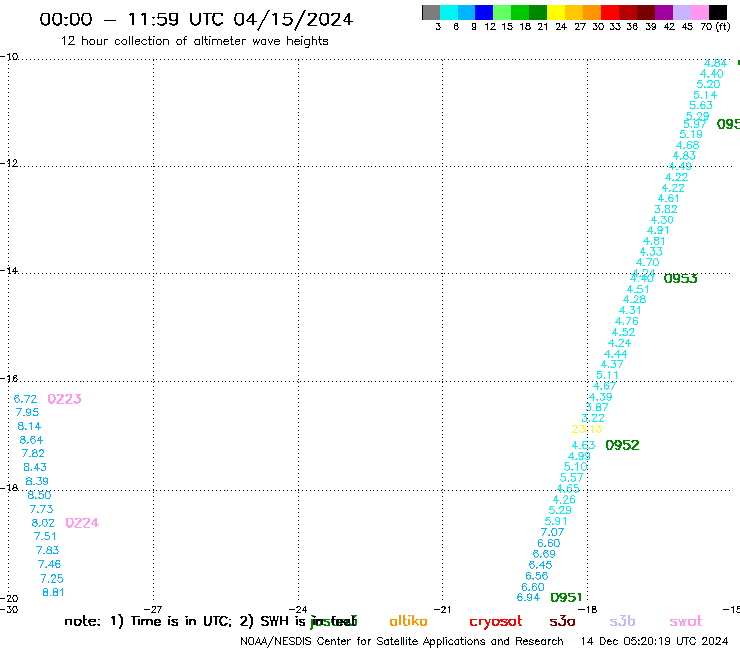Select the 6.94 value beside 0951
The height and width of the screenshot is (650, 740).
click(x=529, y=598)
